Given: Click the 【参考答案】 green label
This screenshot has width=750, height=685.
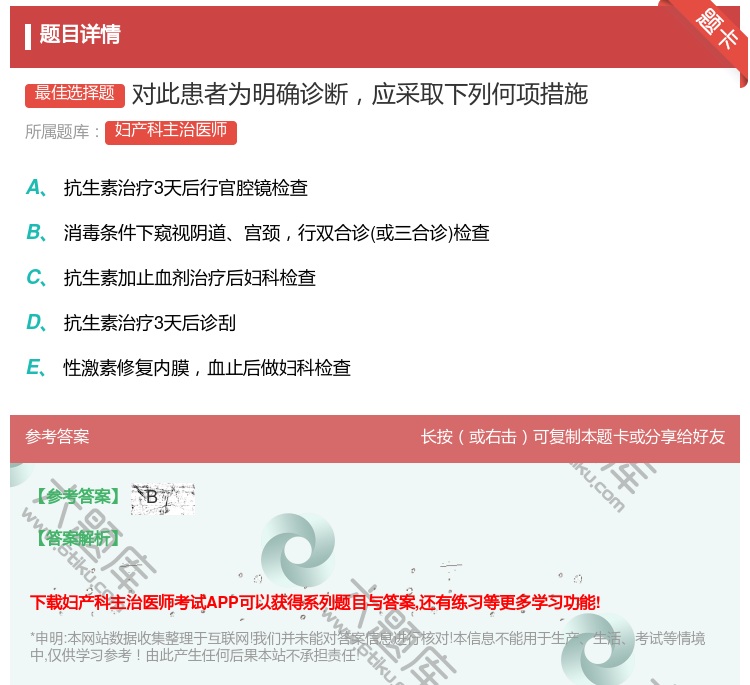Looking at the screenshot, I should 79,497.
